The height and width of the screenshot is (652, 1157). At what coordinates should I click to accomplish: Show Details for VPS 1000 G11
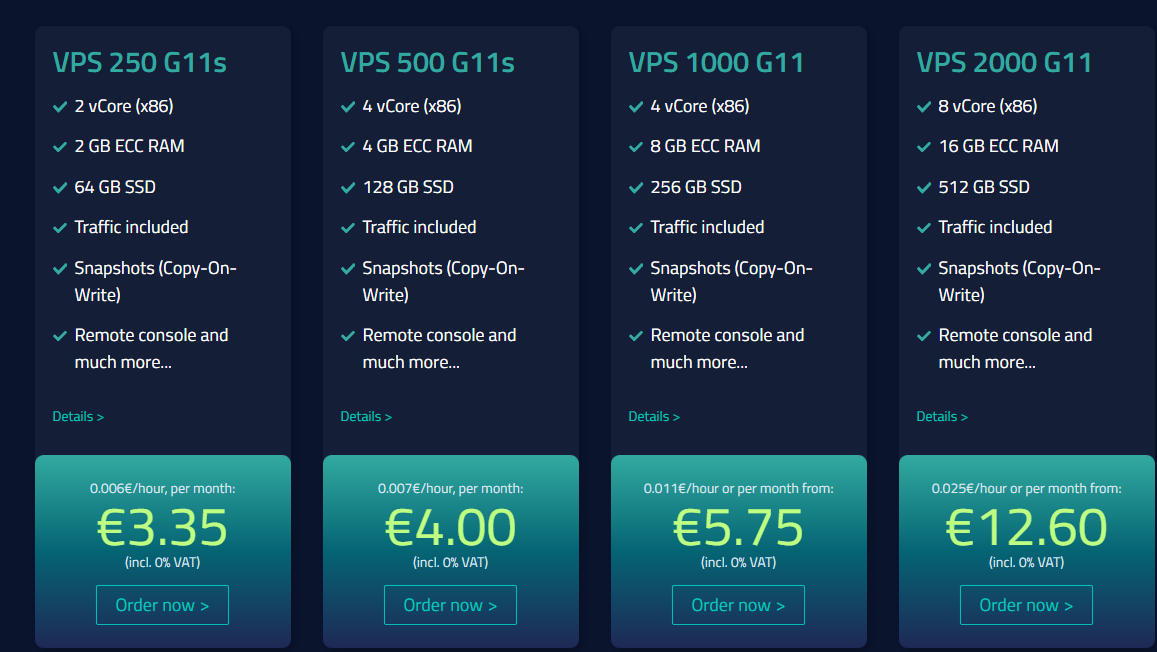click(654, 417)
